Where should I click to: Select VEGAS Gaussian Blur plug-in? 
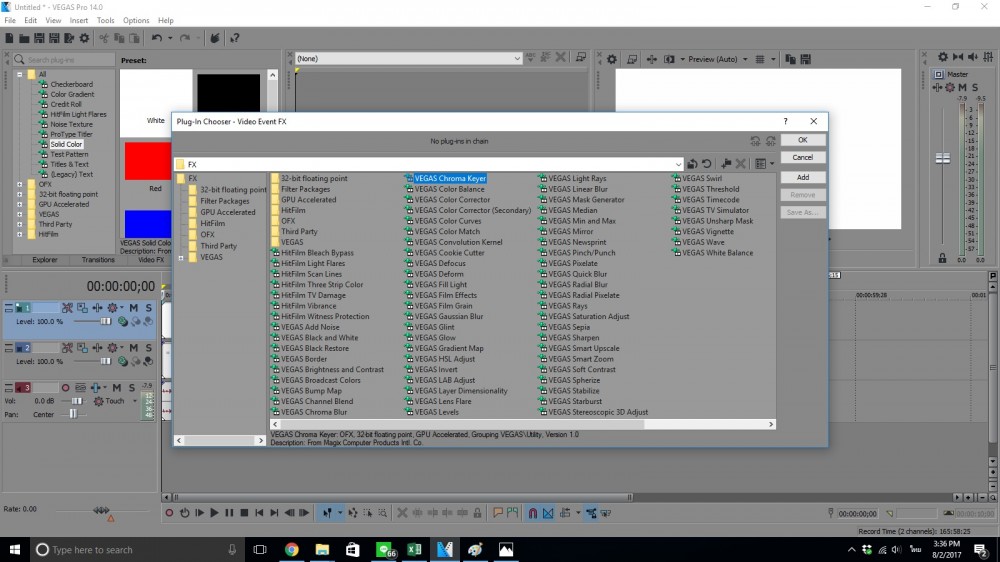pos(449,316)
